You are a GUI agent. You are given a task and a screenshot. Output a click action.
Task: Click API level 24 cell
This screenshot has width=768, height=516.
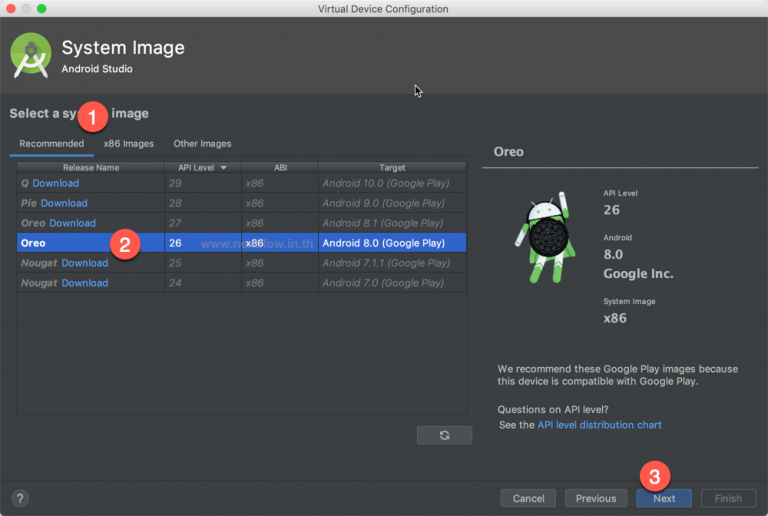click(x=203, y=283)
